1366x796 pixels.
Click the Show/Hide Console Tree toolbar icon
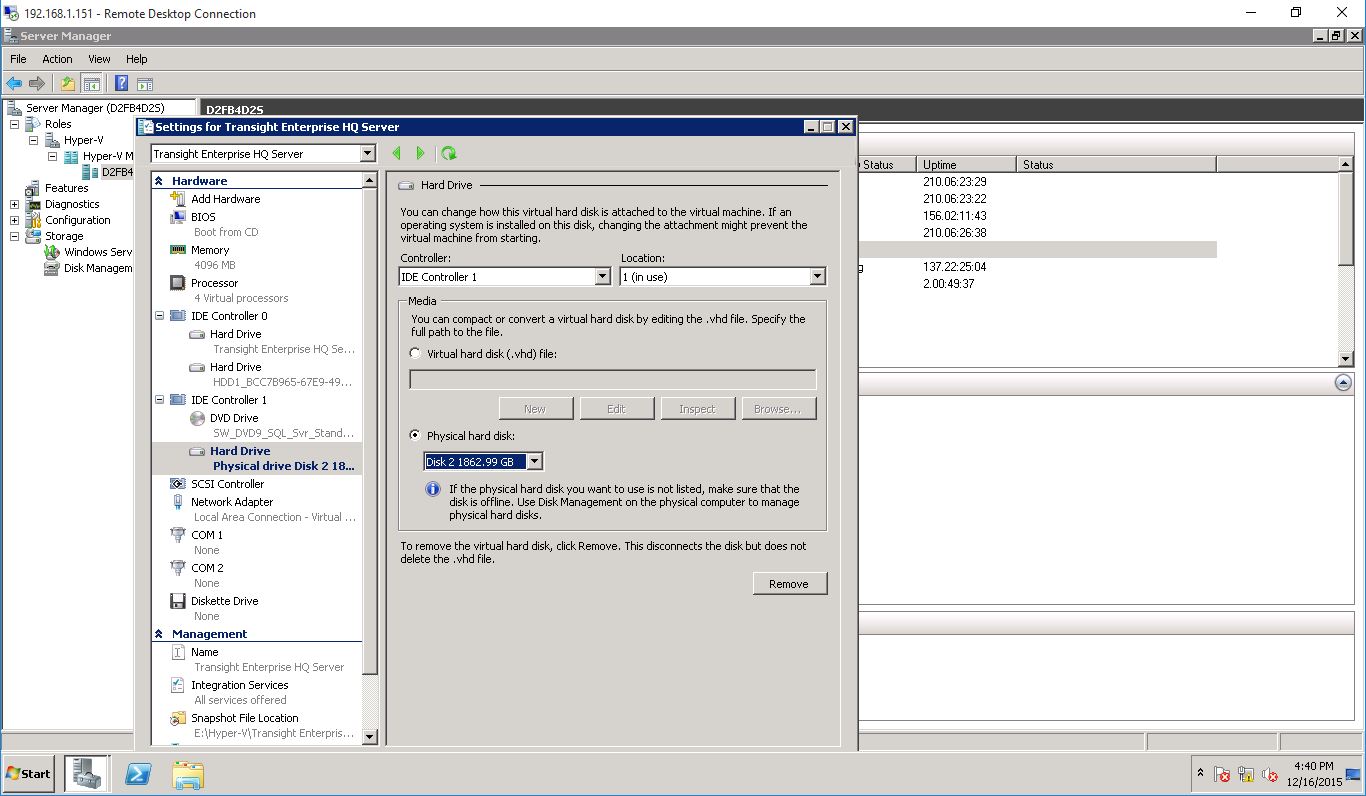pos(91,84)
